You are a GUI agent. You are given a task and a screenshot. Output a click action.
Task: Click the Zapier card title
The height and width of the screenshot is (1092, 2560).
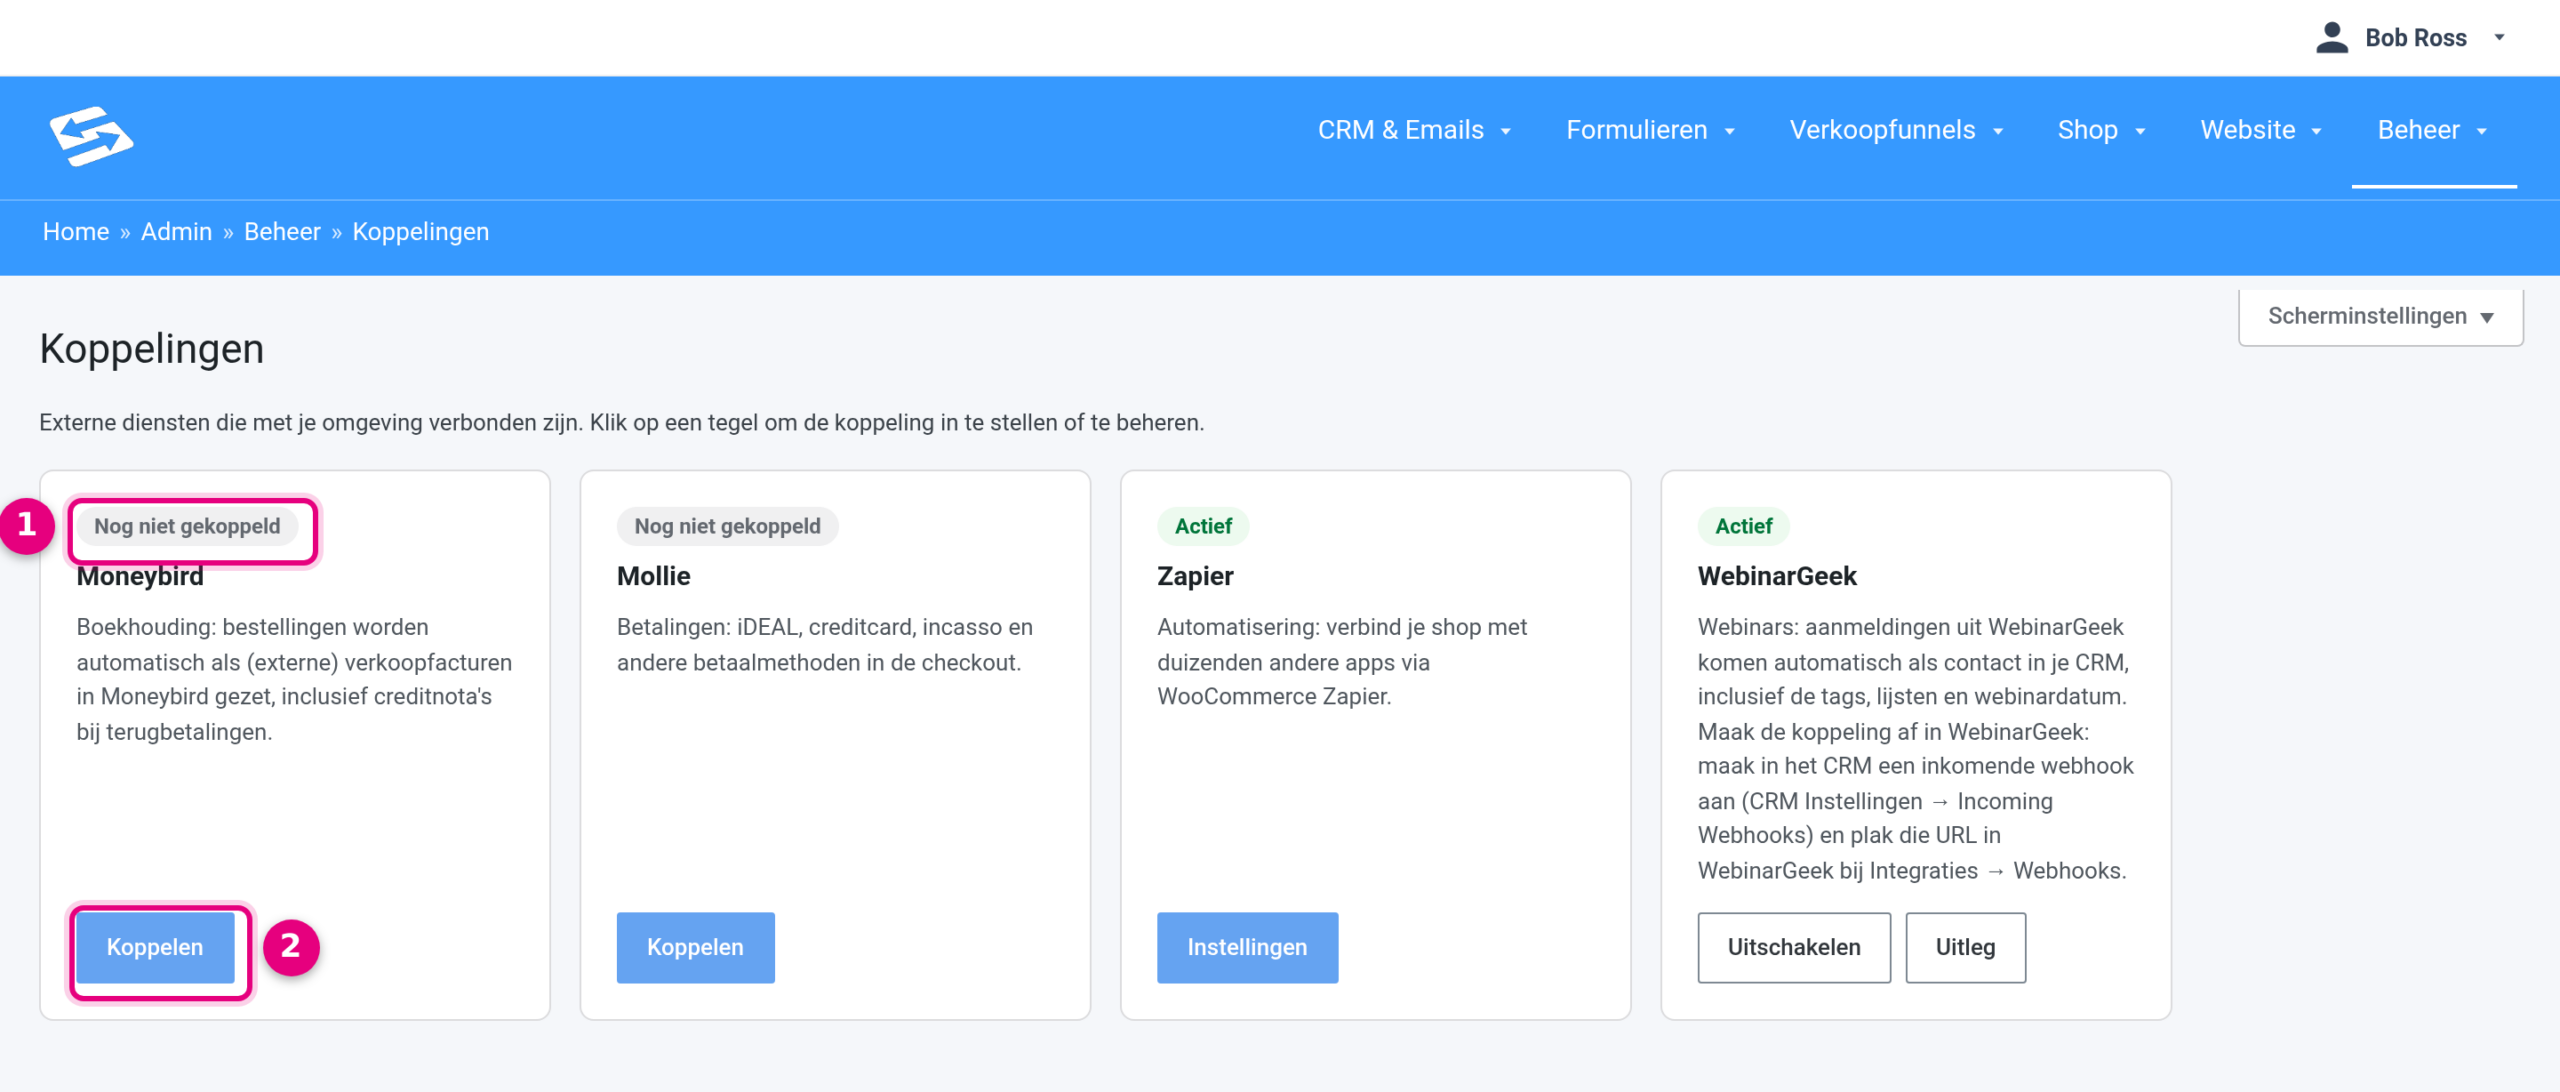pyautogui.click(x=1196, y=577)
